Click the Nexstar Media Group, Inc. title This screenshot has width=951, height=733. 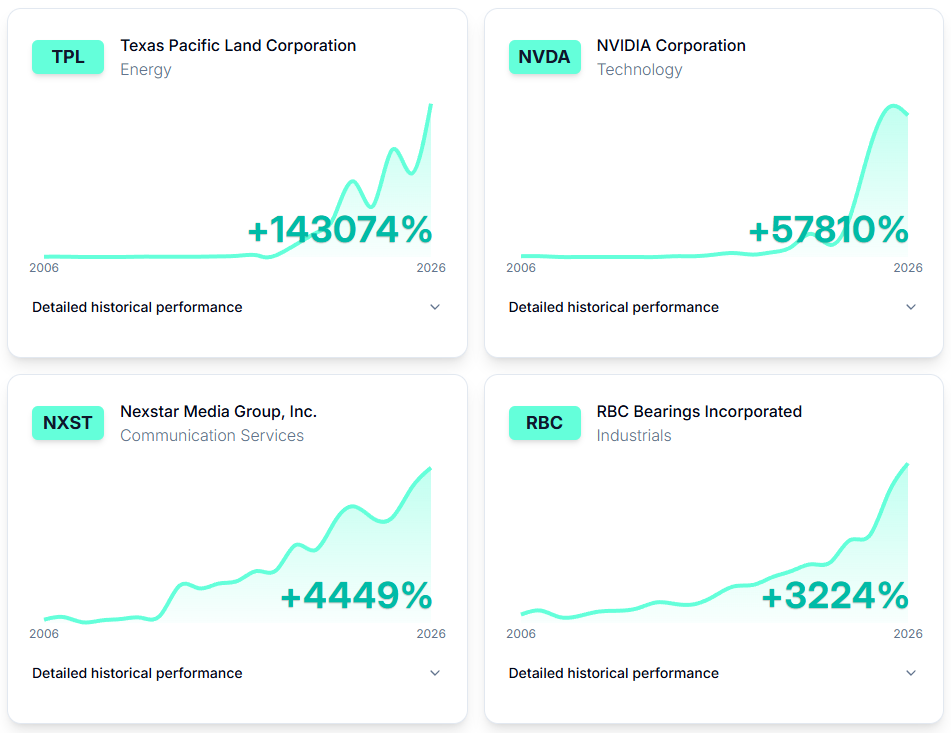tap(218, 412)
